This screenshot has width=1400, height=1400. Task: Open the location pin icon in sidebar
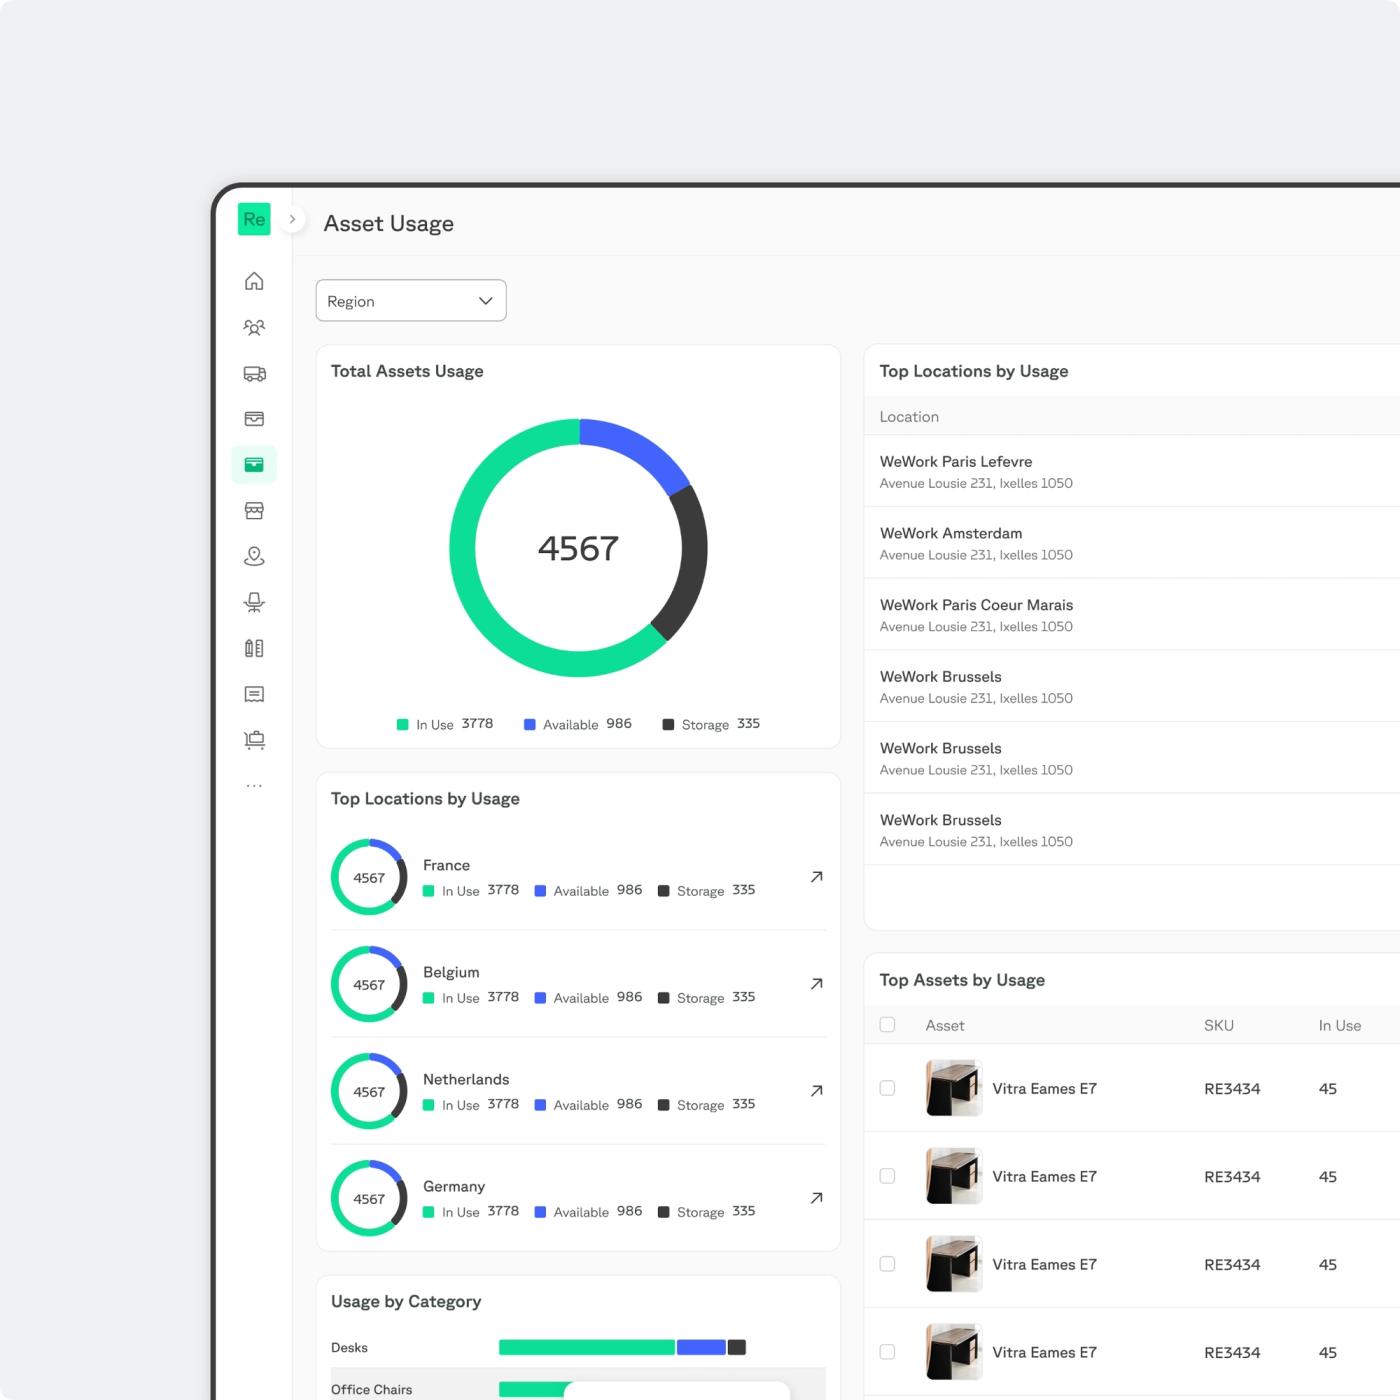click(254, 556)
